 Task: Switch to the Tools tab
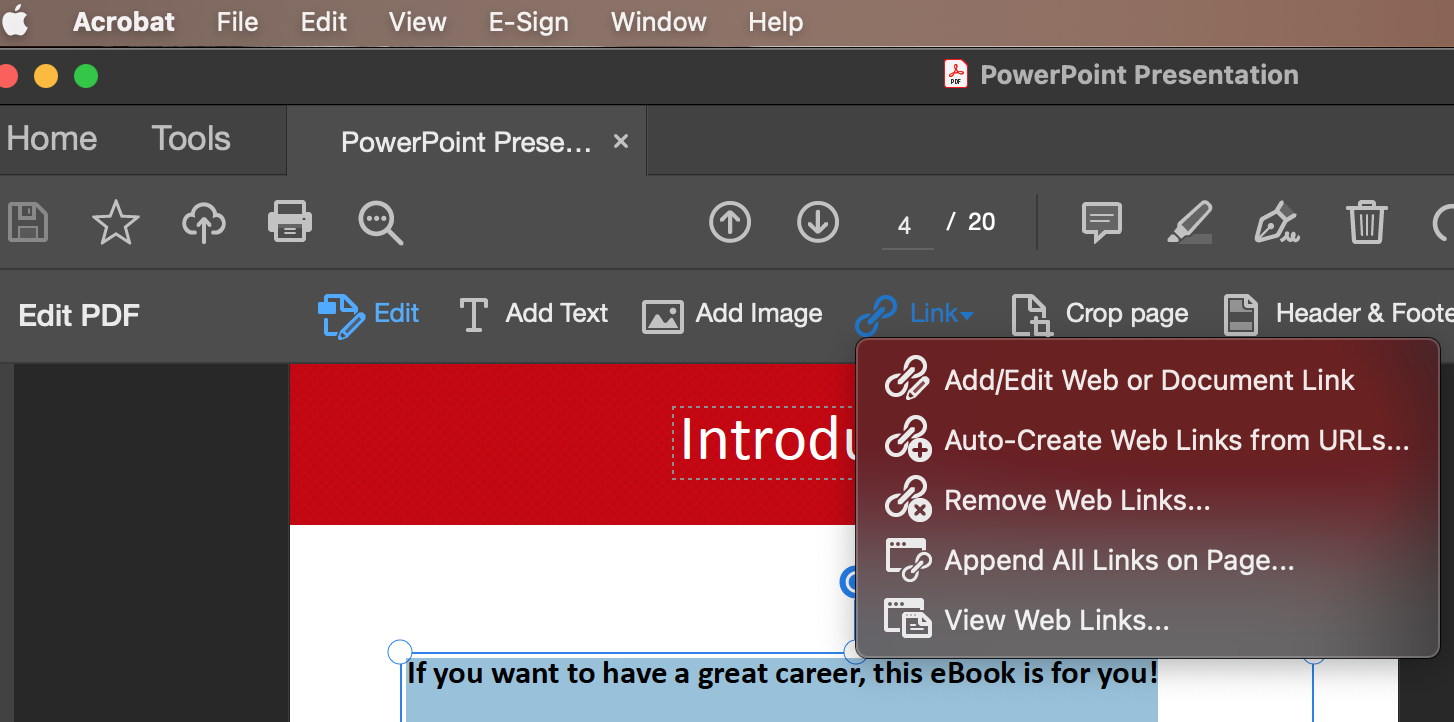[190, 138]
